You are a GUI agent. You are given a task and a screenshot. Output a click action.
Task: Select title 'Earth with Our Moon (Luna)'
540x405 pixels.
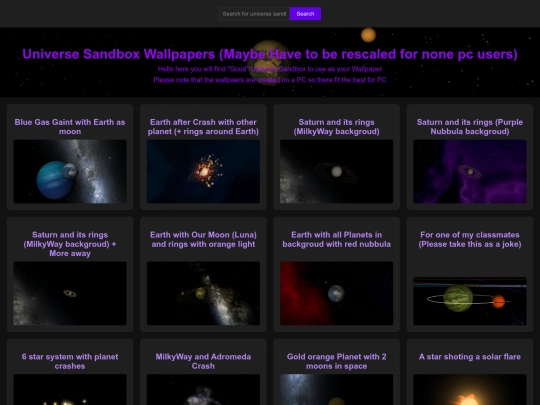click(x=203, y=239)
